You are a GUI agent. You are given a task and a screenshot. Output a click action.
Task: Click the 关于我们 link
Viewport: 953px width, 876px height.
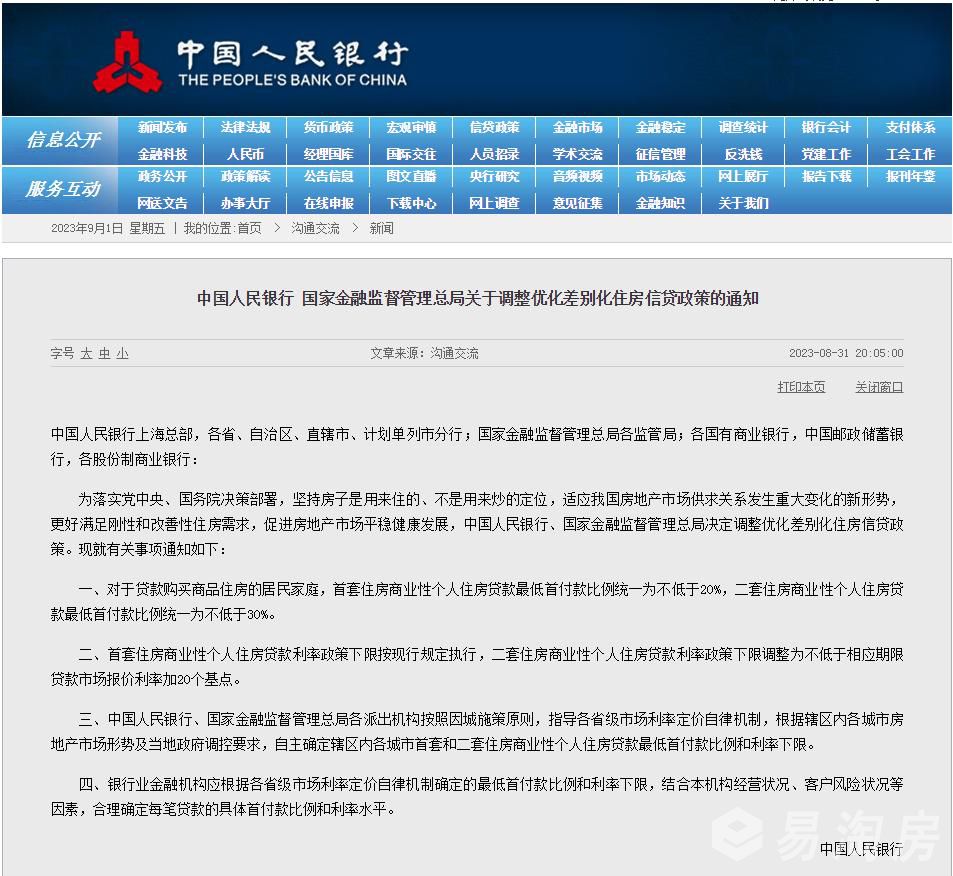(743, 203)
